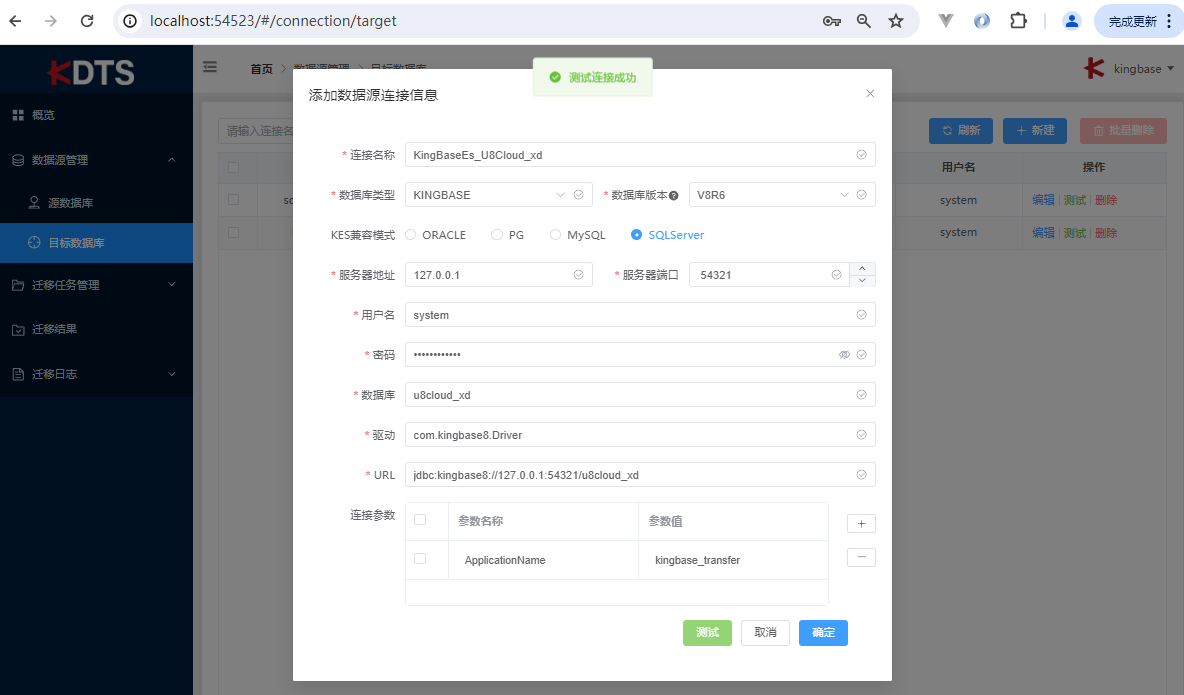Open the 迁移结果 sidebar item
Screen dimensions: 1184x695
tap(54, 329)
